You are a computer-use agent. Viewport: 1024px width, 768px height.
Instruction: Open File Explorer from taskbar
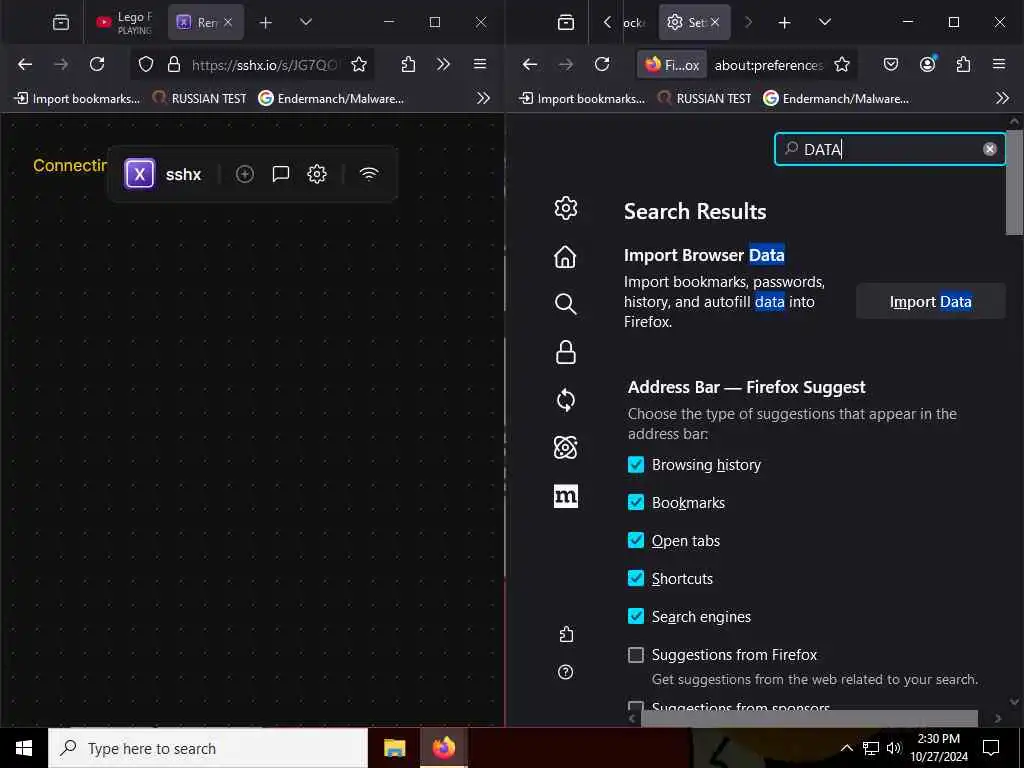(x=394, y=748)
